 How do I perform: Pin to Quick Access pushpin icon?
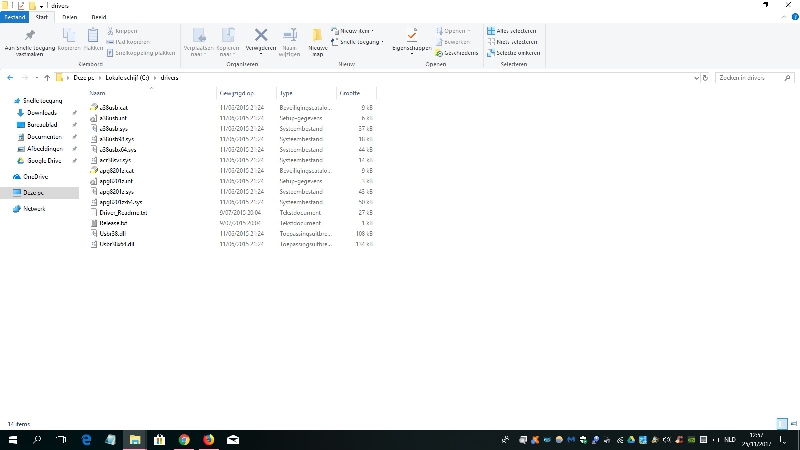pyautogui.click(x=29, y=36)
